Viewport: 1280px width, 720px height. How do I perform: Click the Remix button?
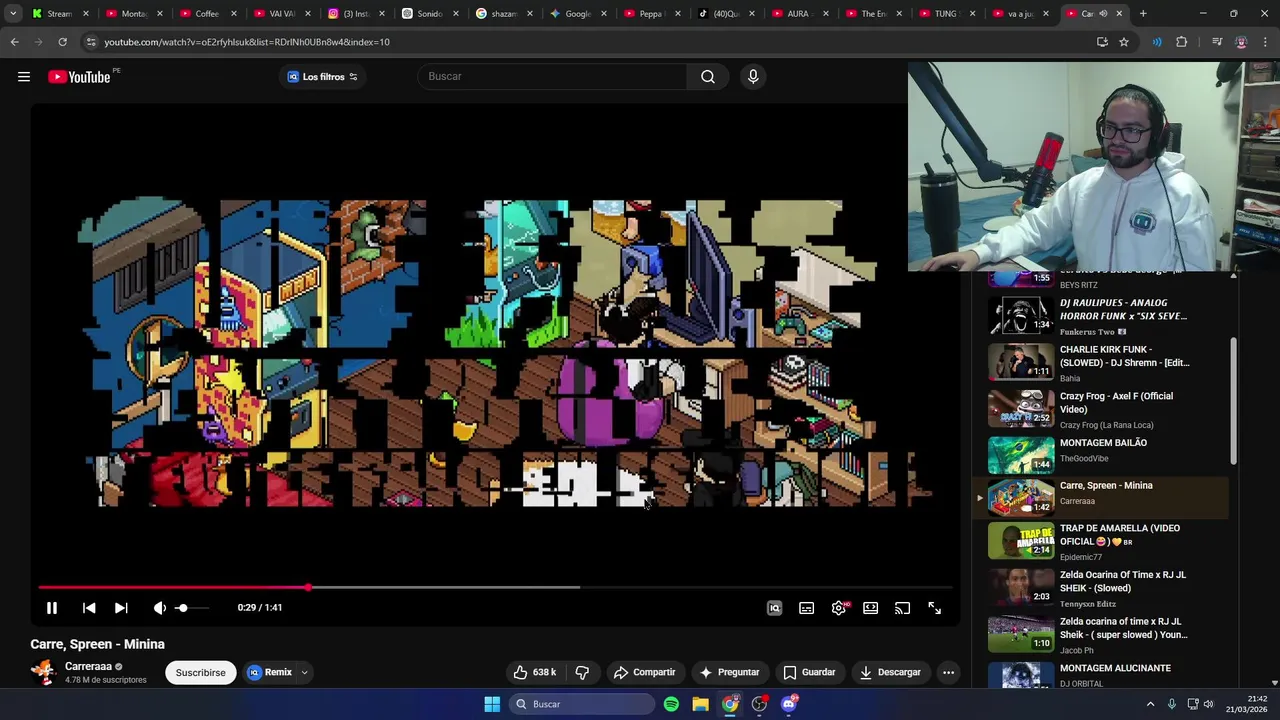pos(270,672)
